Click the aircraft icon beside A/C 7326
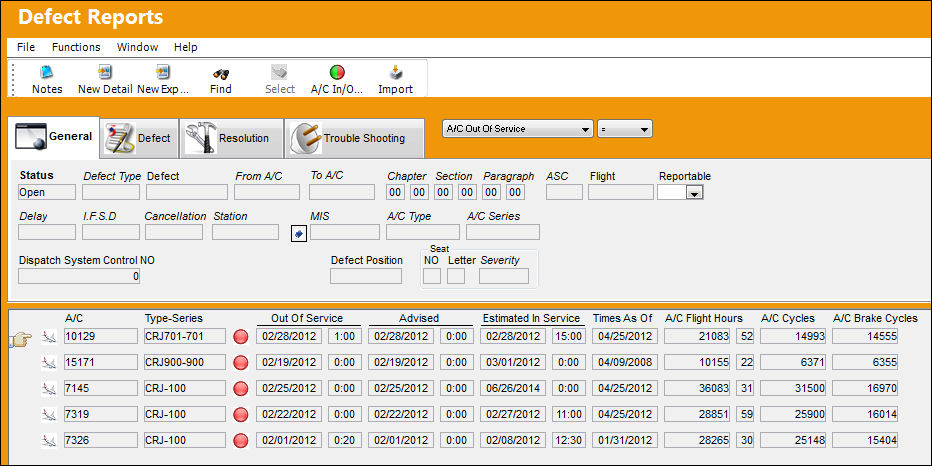 49,441
